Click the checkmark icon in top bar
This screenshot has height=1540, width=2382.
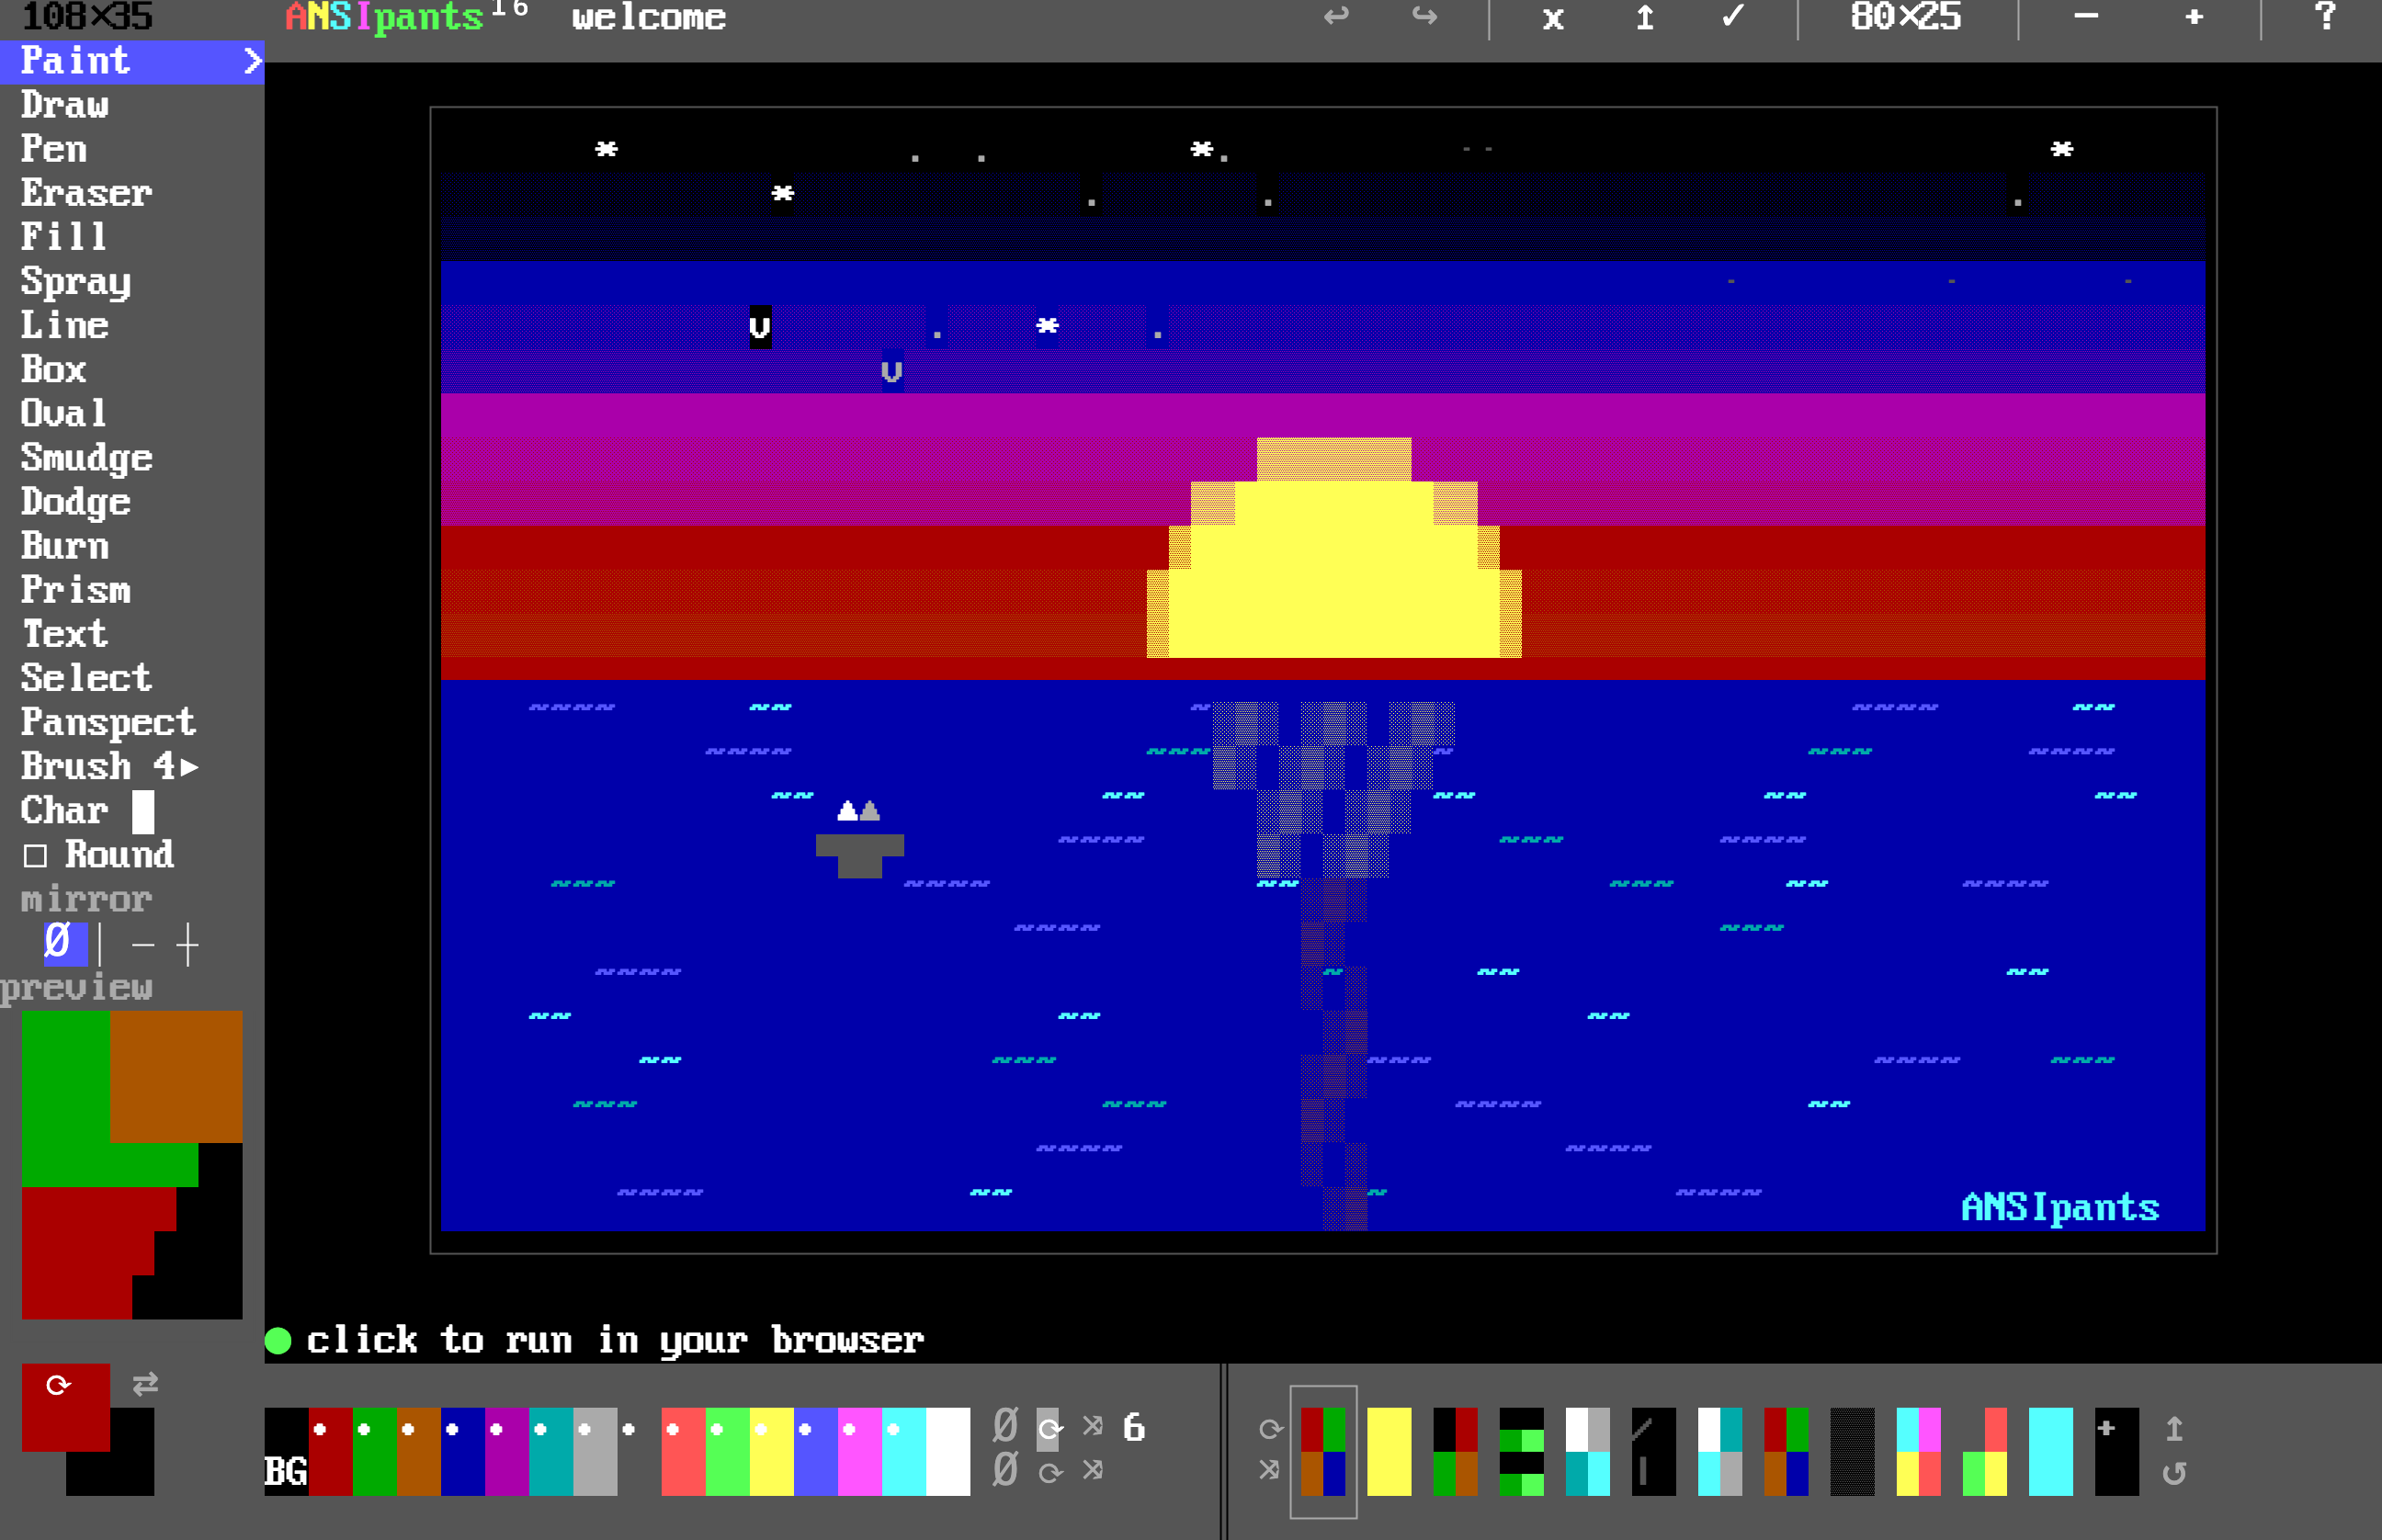click(x=1733, y=17)
